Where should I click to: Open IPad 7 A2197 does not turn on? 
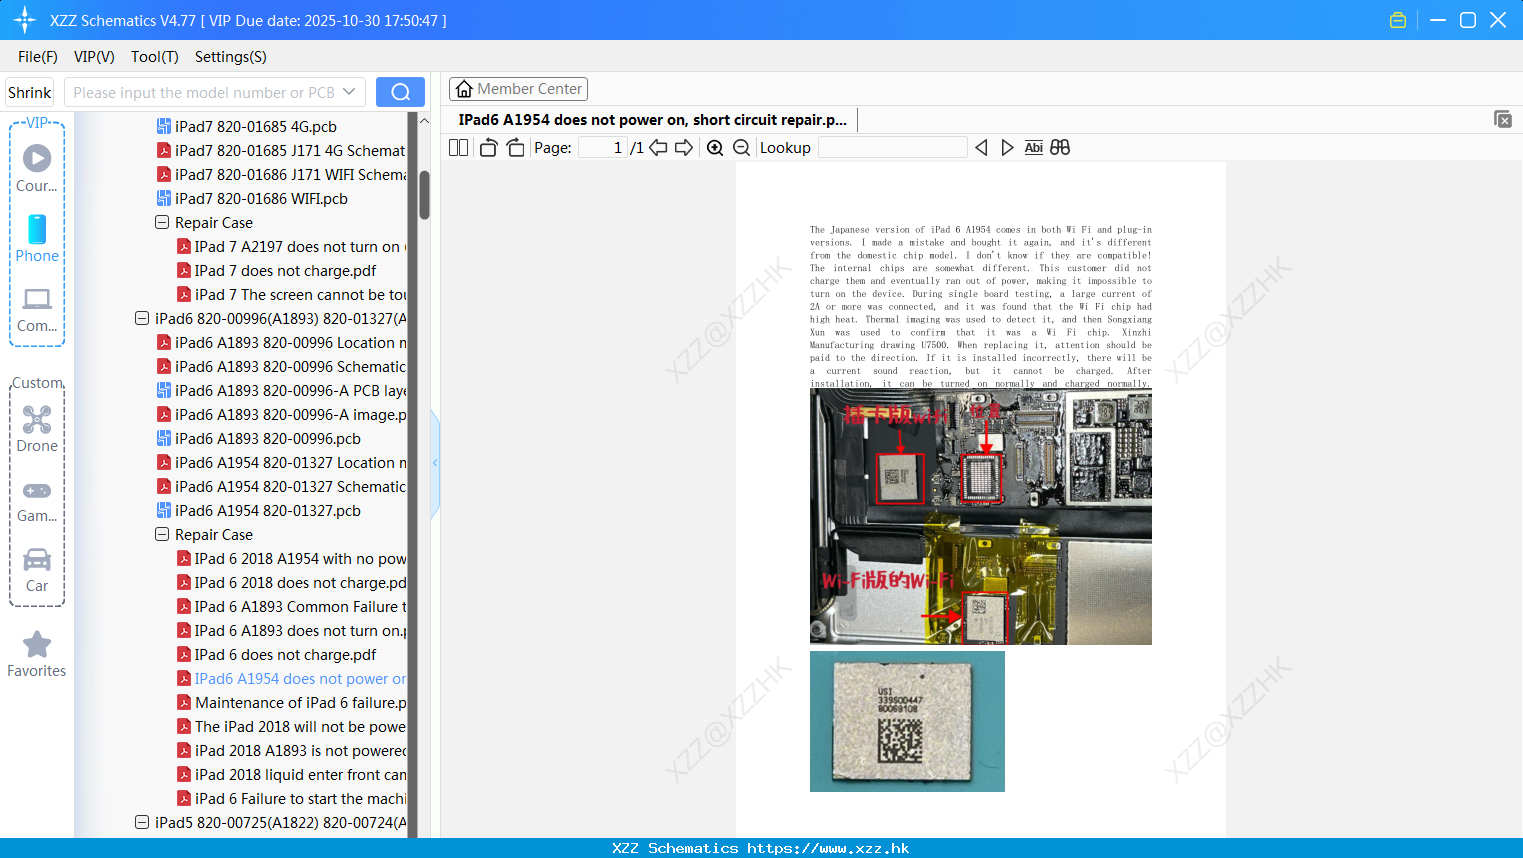coord(291,246)
